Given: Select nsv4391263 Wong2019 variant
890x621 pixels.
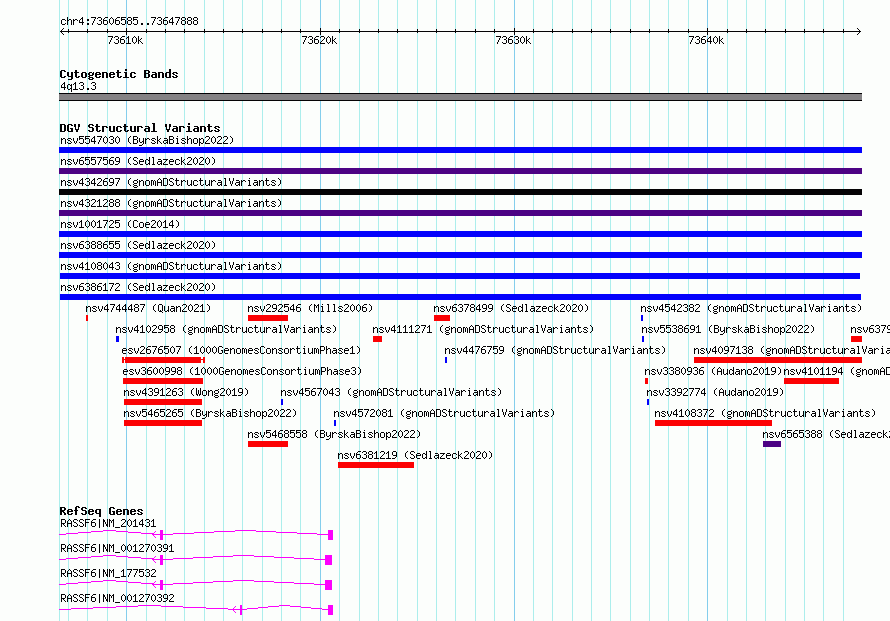Looking at the screenshot, I should tap(186, 392).
